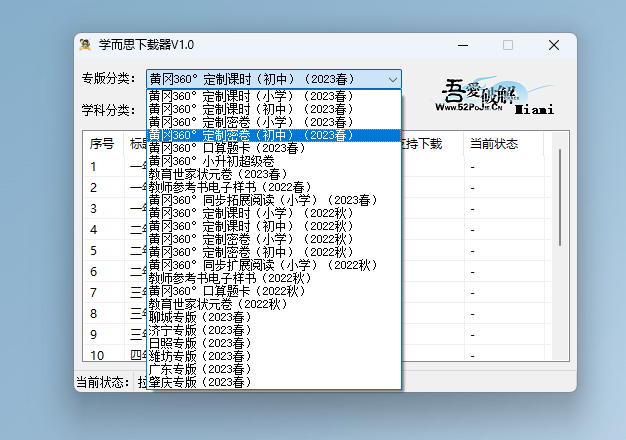Select 黄冈360° 定制密卷（初中）（2022秋）
Image resolution: width=626 pixels, height=440 pixels.
(x=274, y=252)
